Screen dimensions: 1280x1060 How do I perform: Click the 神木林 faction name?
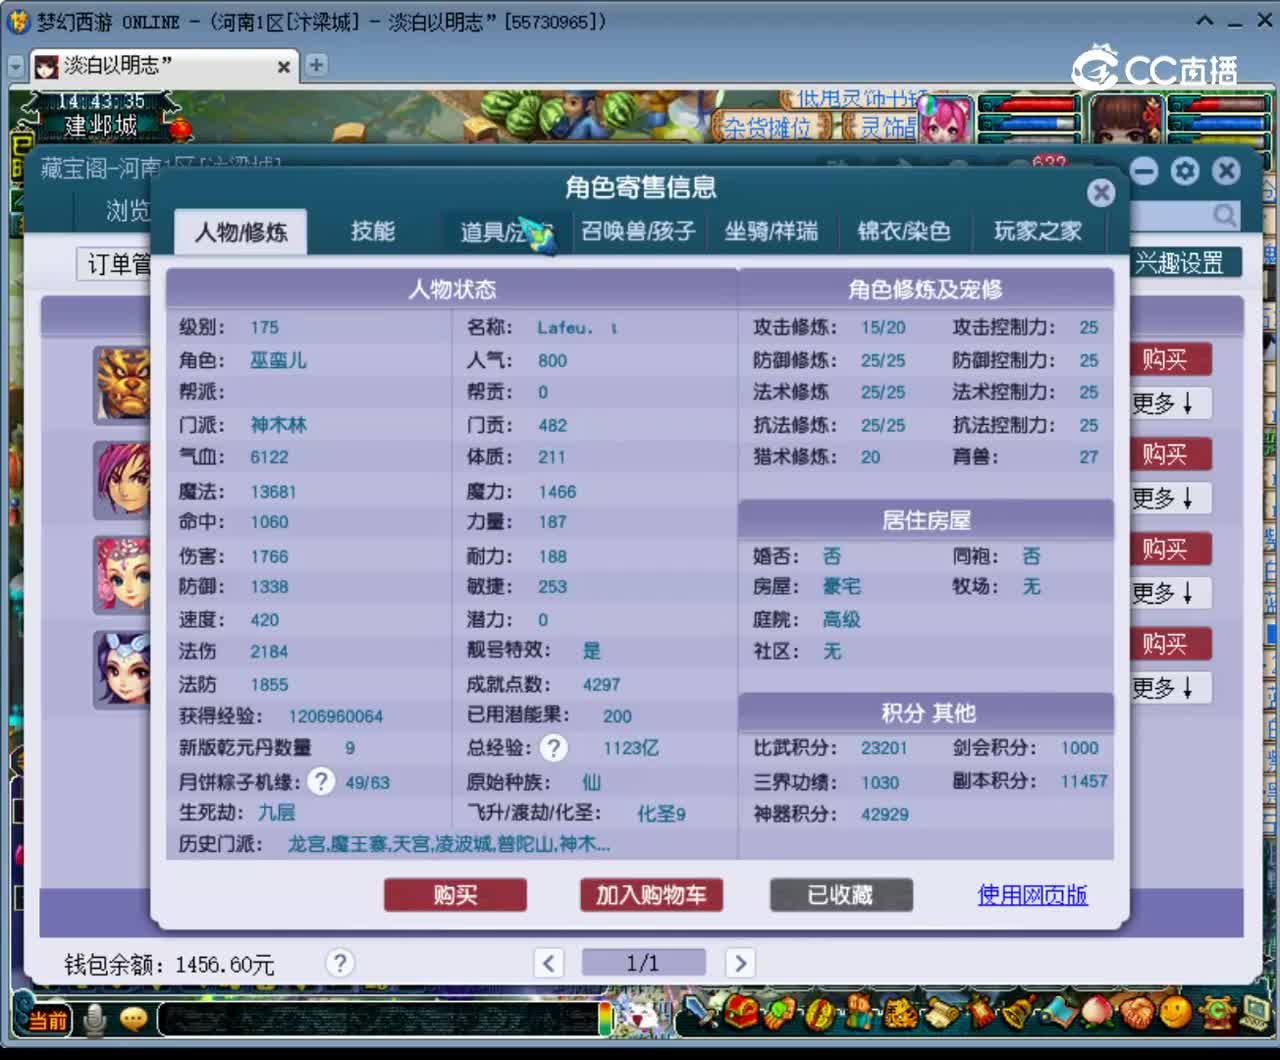(x=278, y=425)
